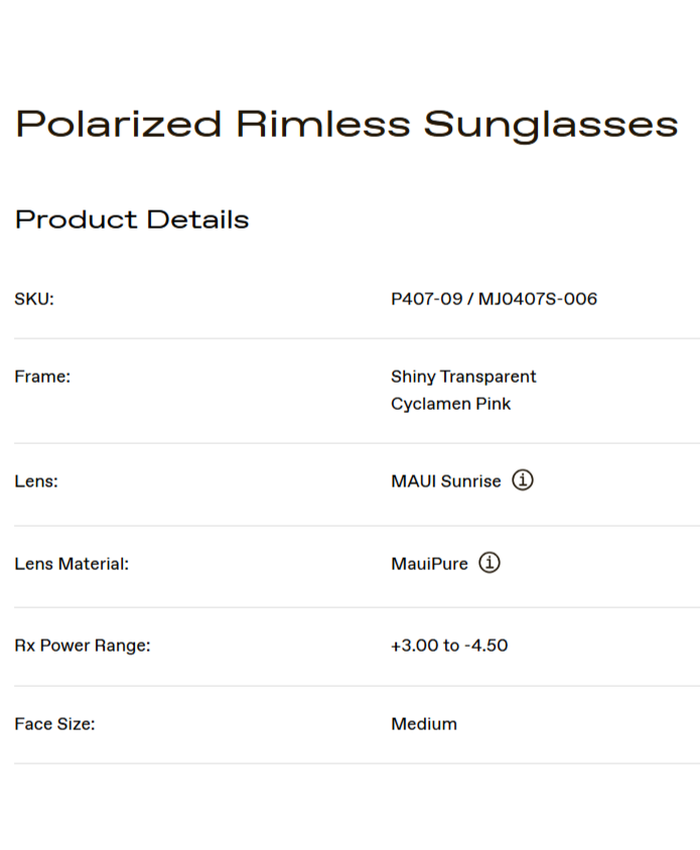700x850 pixels.
Task: Select the Product Details heading
Action: (x=132, y=220)
